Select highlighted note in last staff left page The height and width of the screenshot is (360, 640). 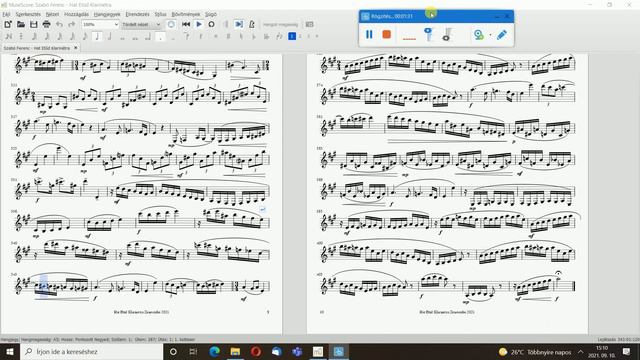[43, 287]
